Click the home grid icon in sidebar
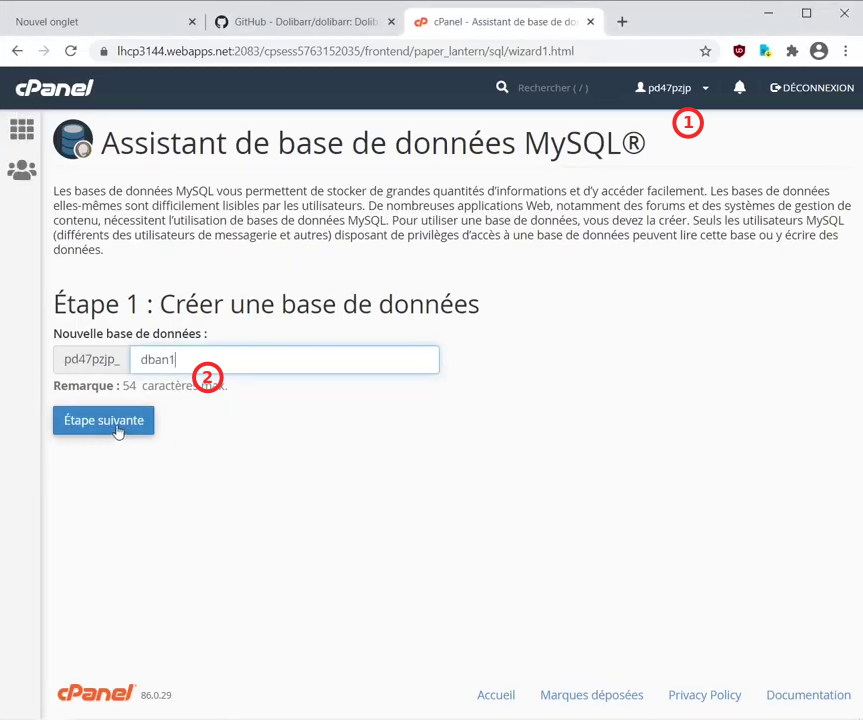Image resolution: width=863 pixels, height=720 pixels. [x=21, y=129]
